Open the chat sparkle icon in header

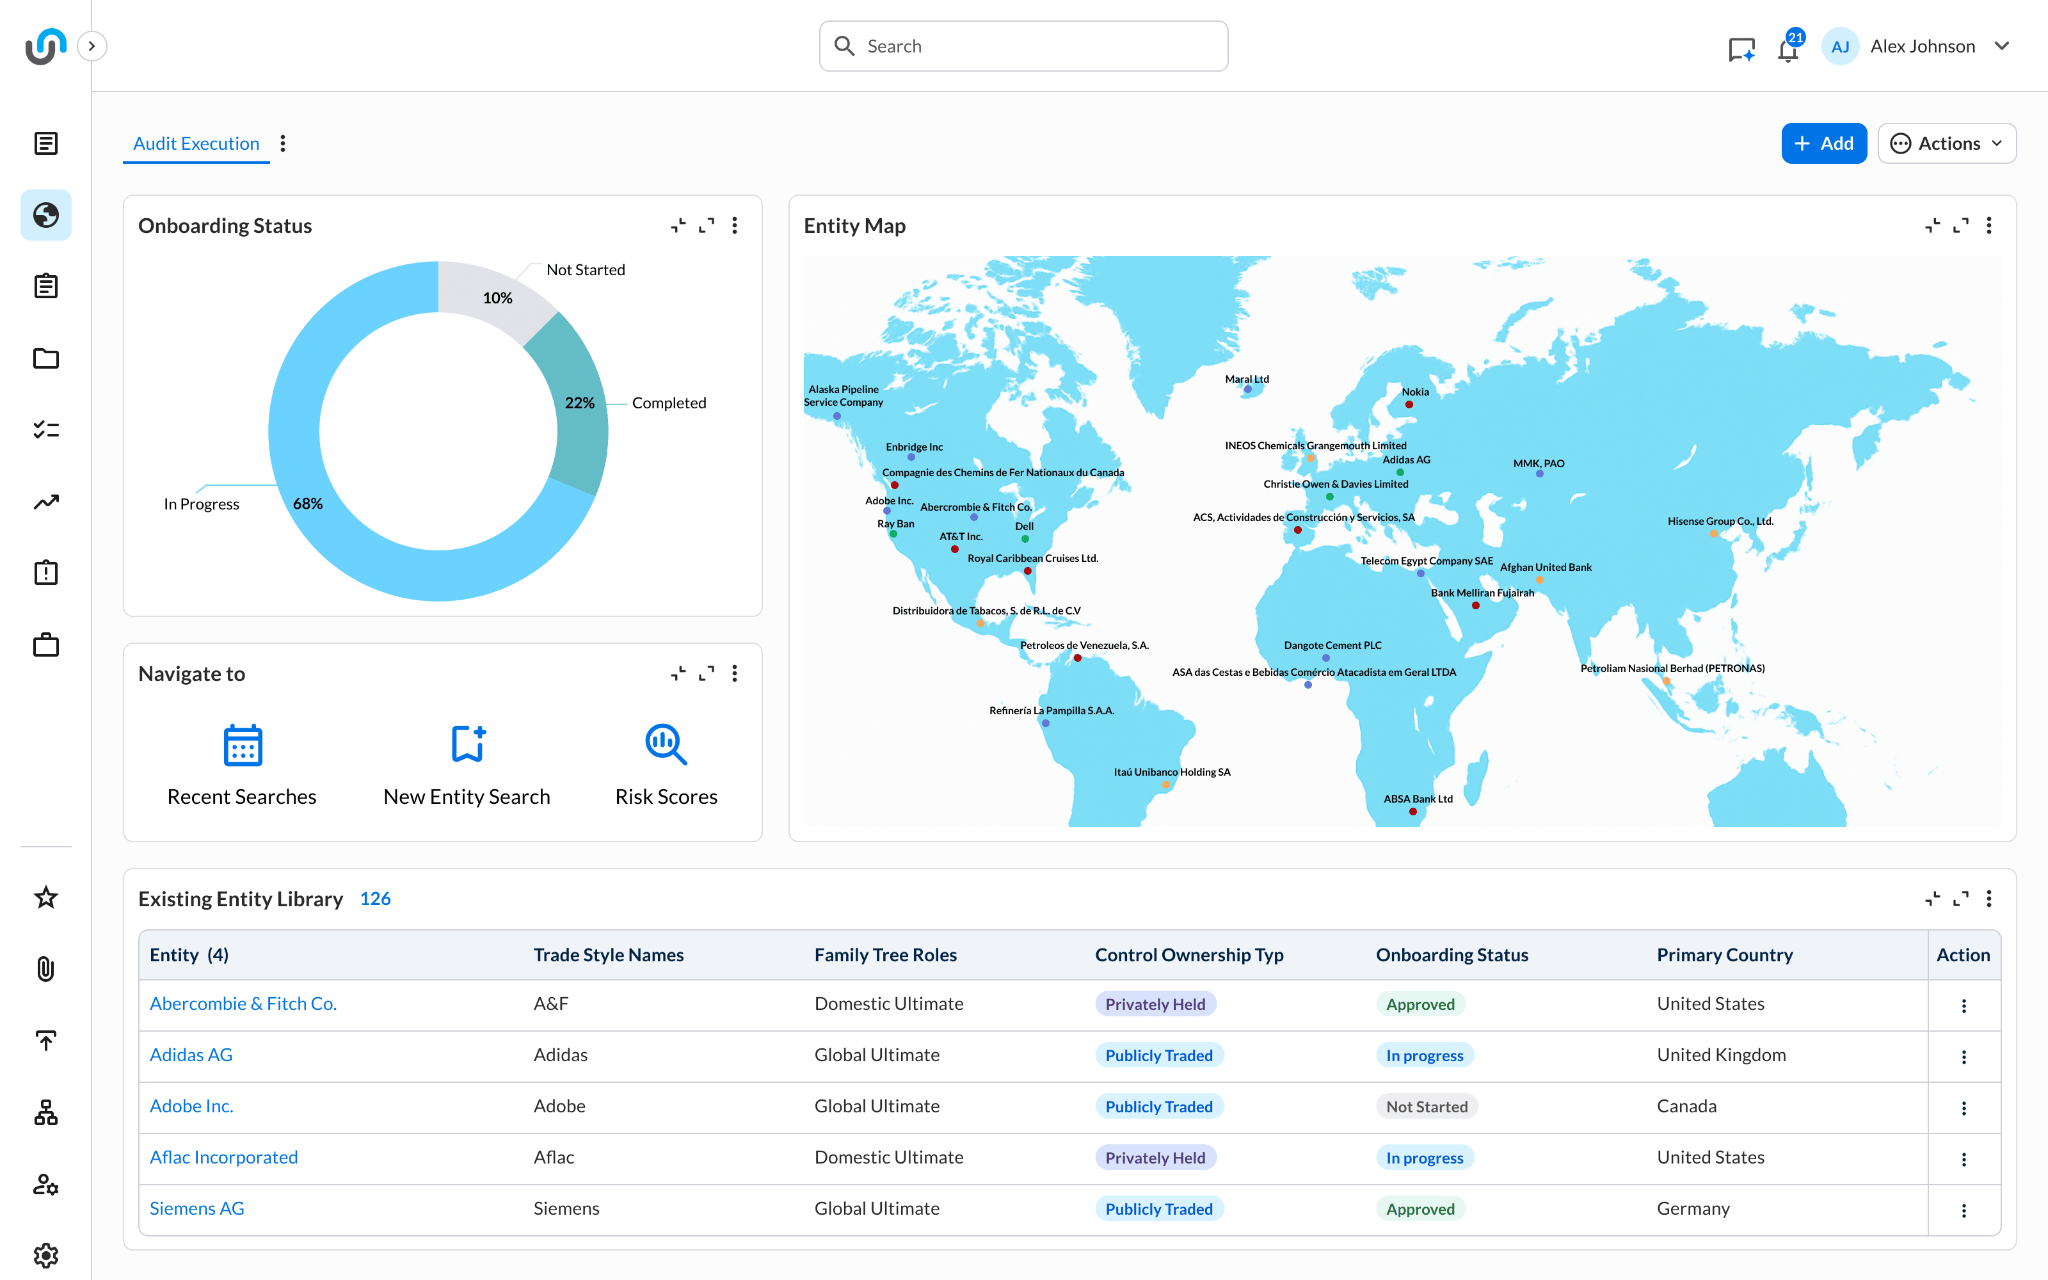(x=1741, y=48)
